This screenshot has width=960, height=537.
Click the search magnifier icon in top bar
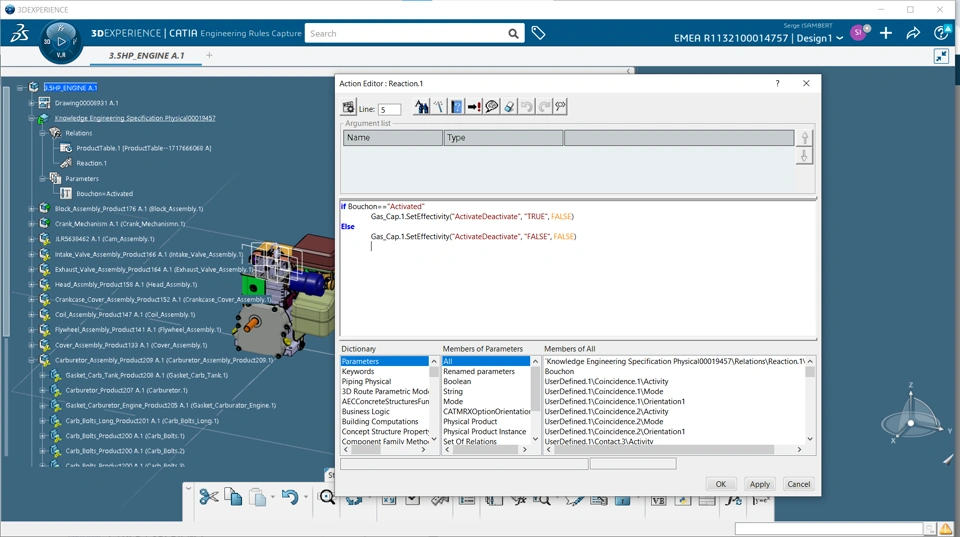click(x=513, y=34)
